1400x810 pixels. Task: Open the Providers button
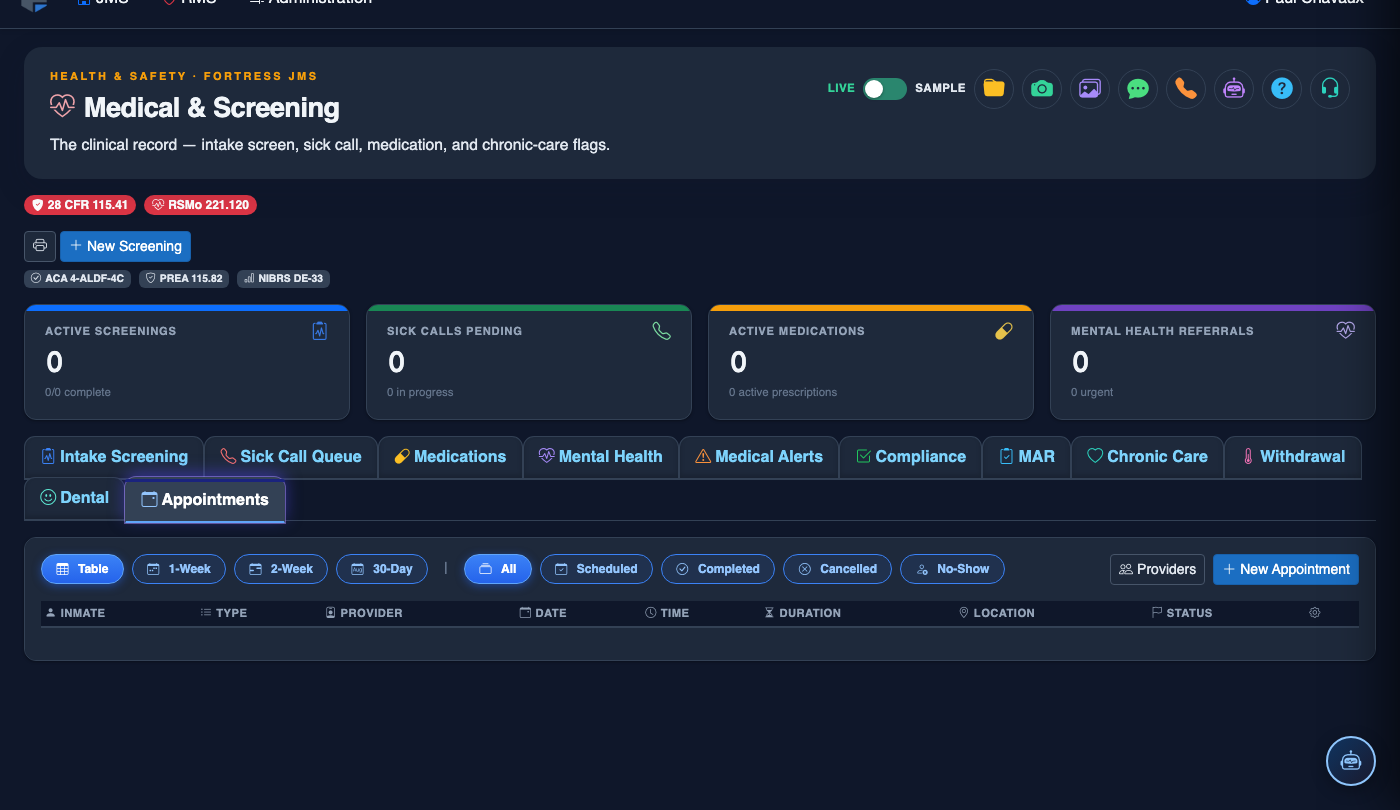1157,569
